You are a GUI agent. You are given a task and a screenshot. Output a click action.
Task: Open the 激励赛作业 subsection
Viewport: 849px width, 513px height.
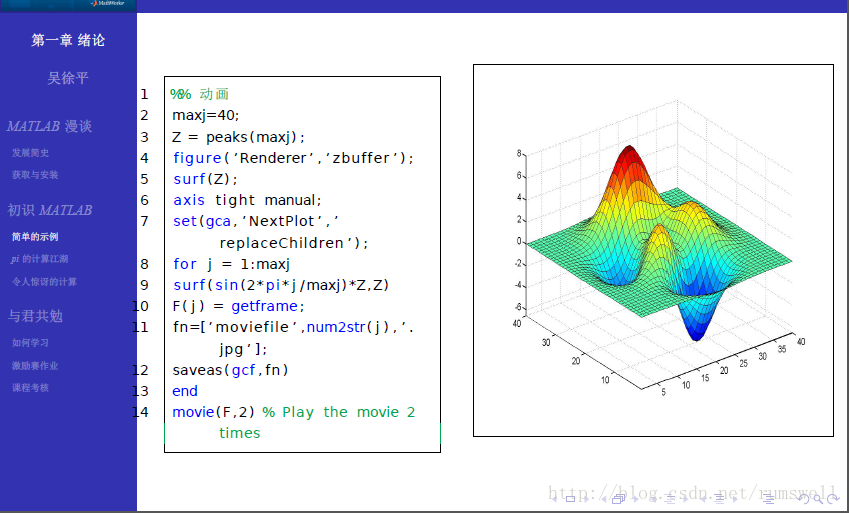click(35, 366)
